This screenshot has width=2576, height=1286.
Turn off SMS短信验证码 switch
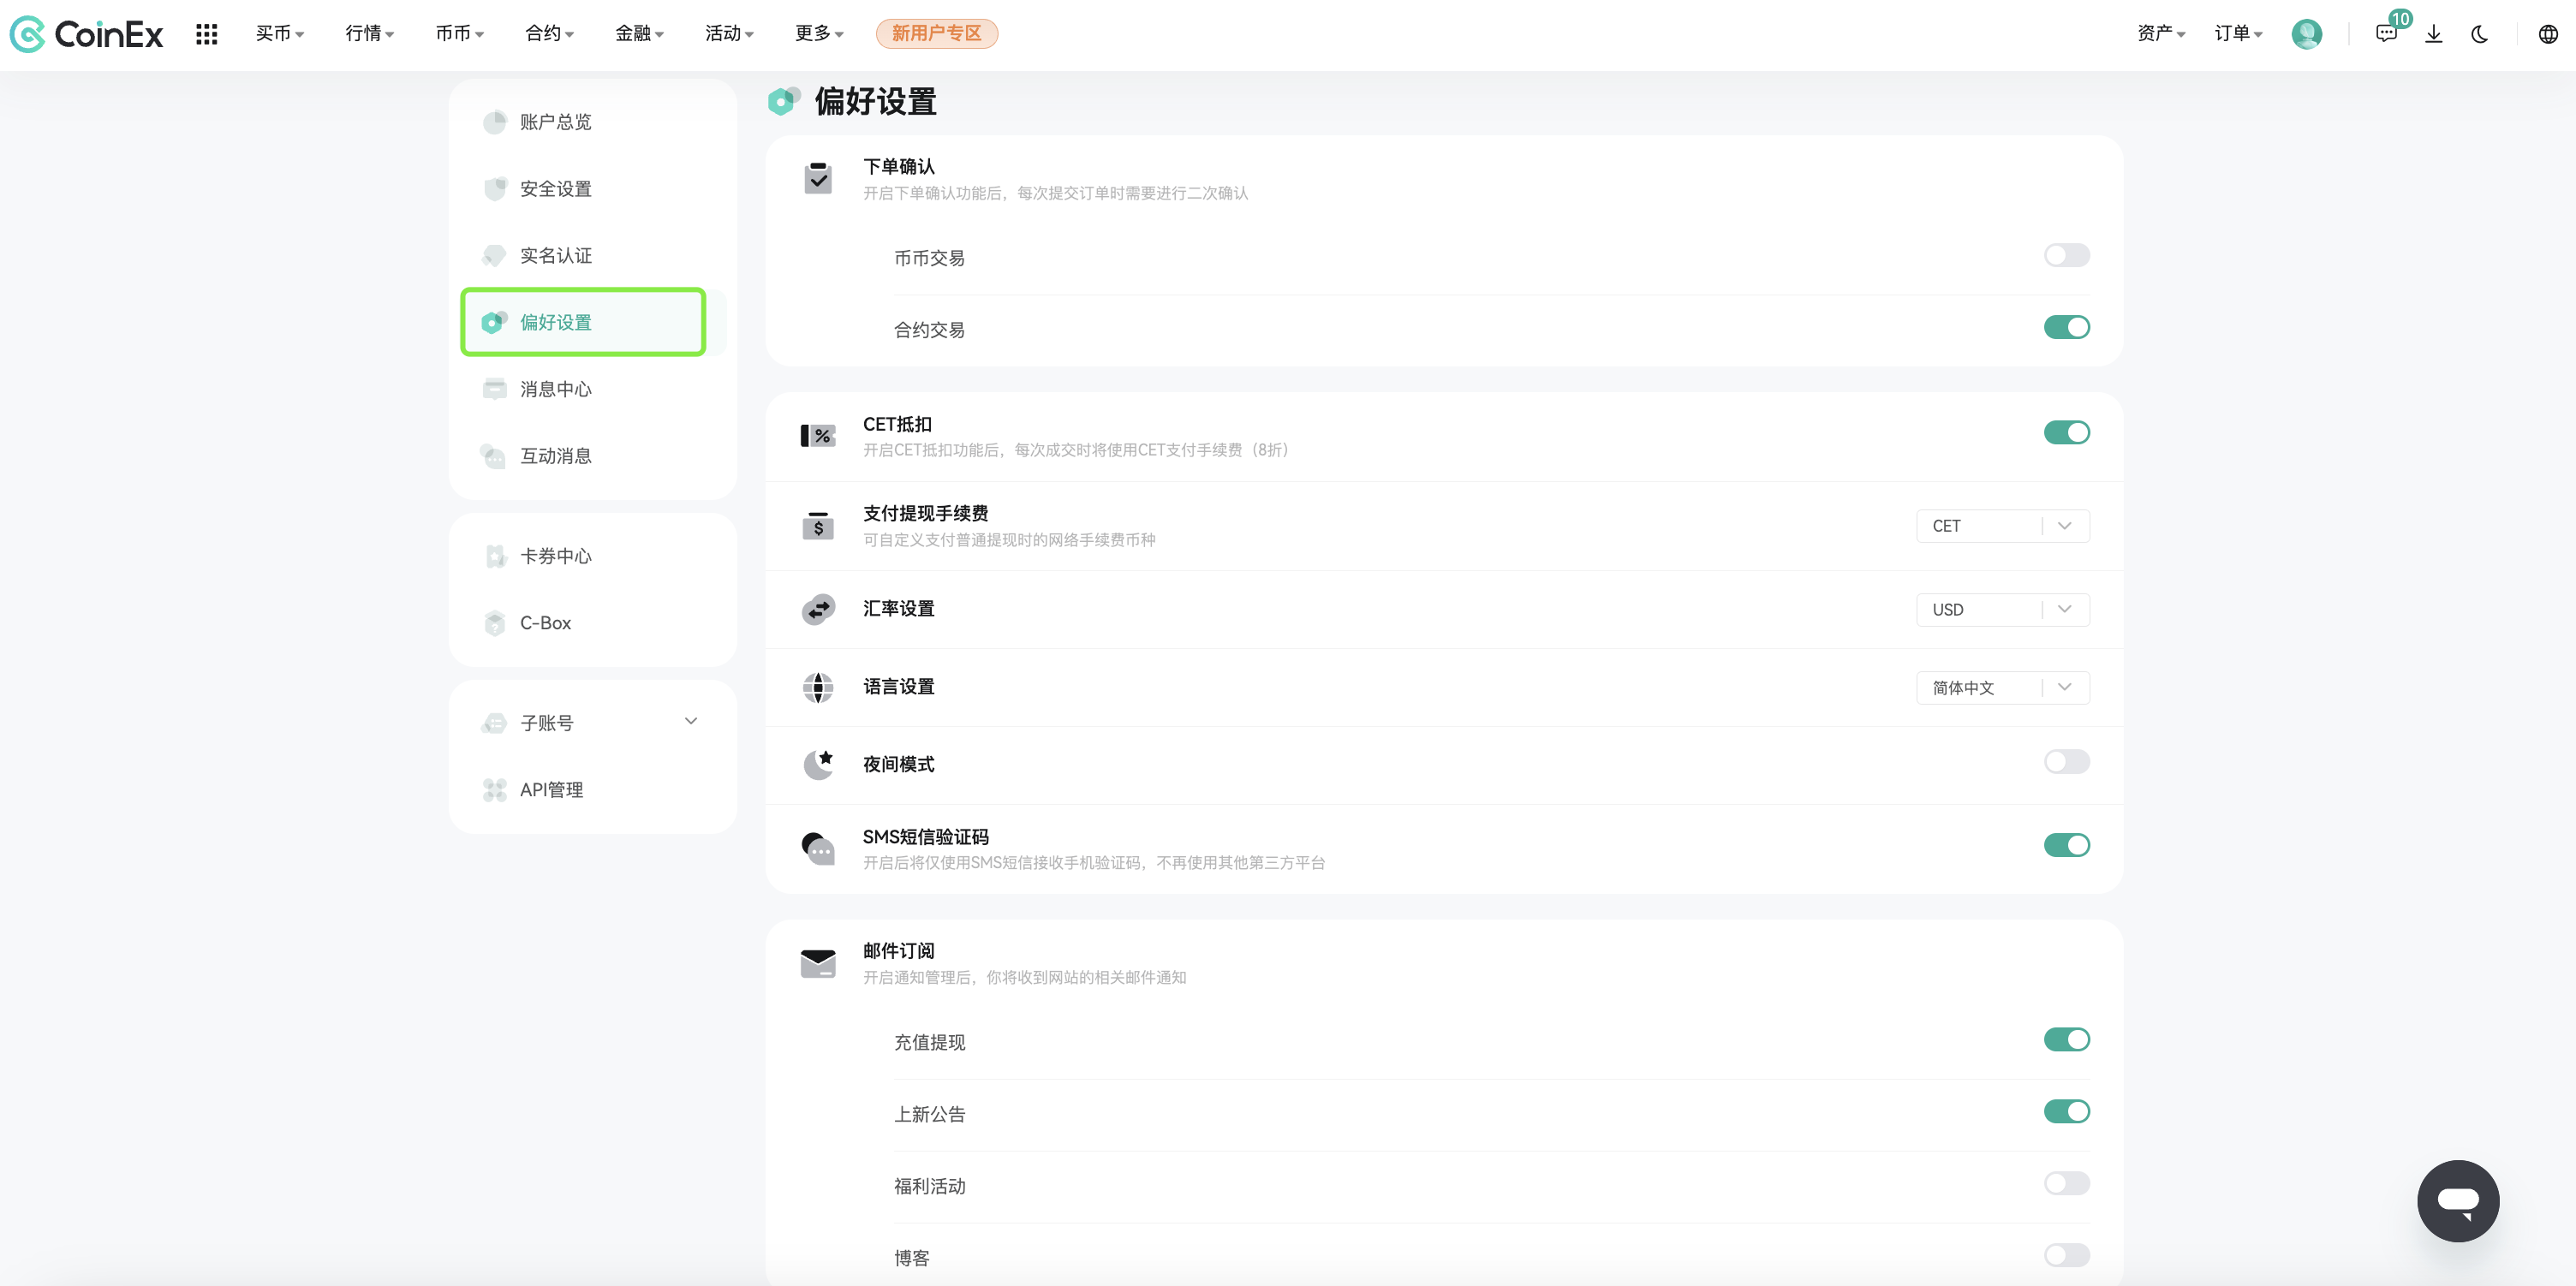click(2066, 845)
